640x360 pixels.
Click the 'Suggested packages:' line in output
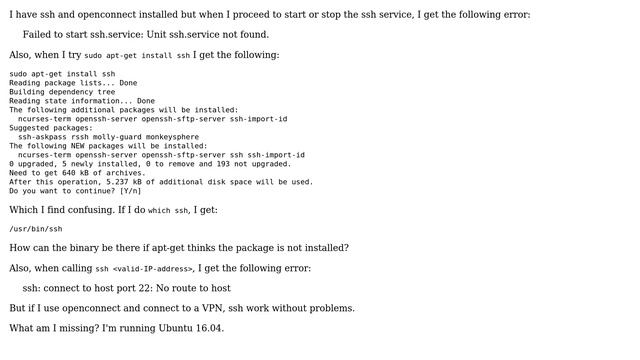click(x=51, y=128)
